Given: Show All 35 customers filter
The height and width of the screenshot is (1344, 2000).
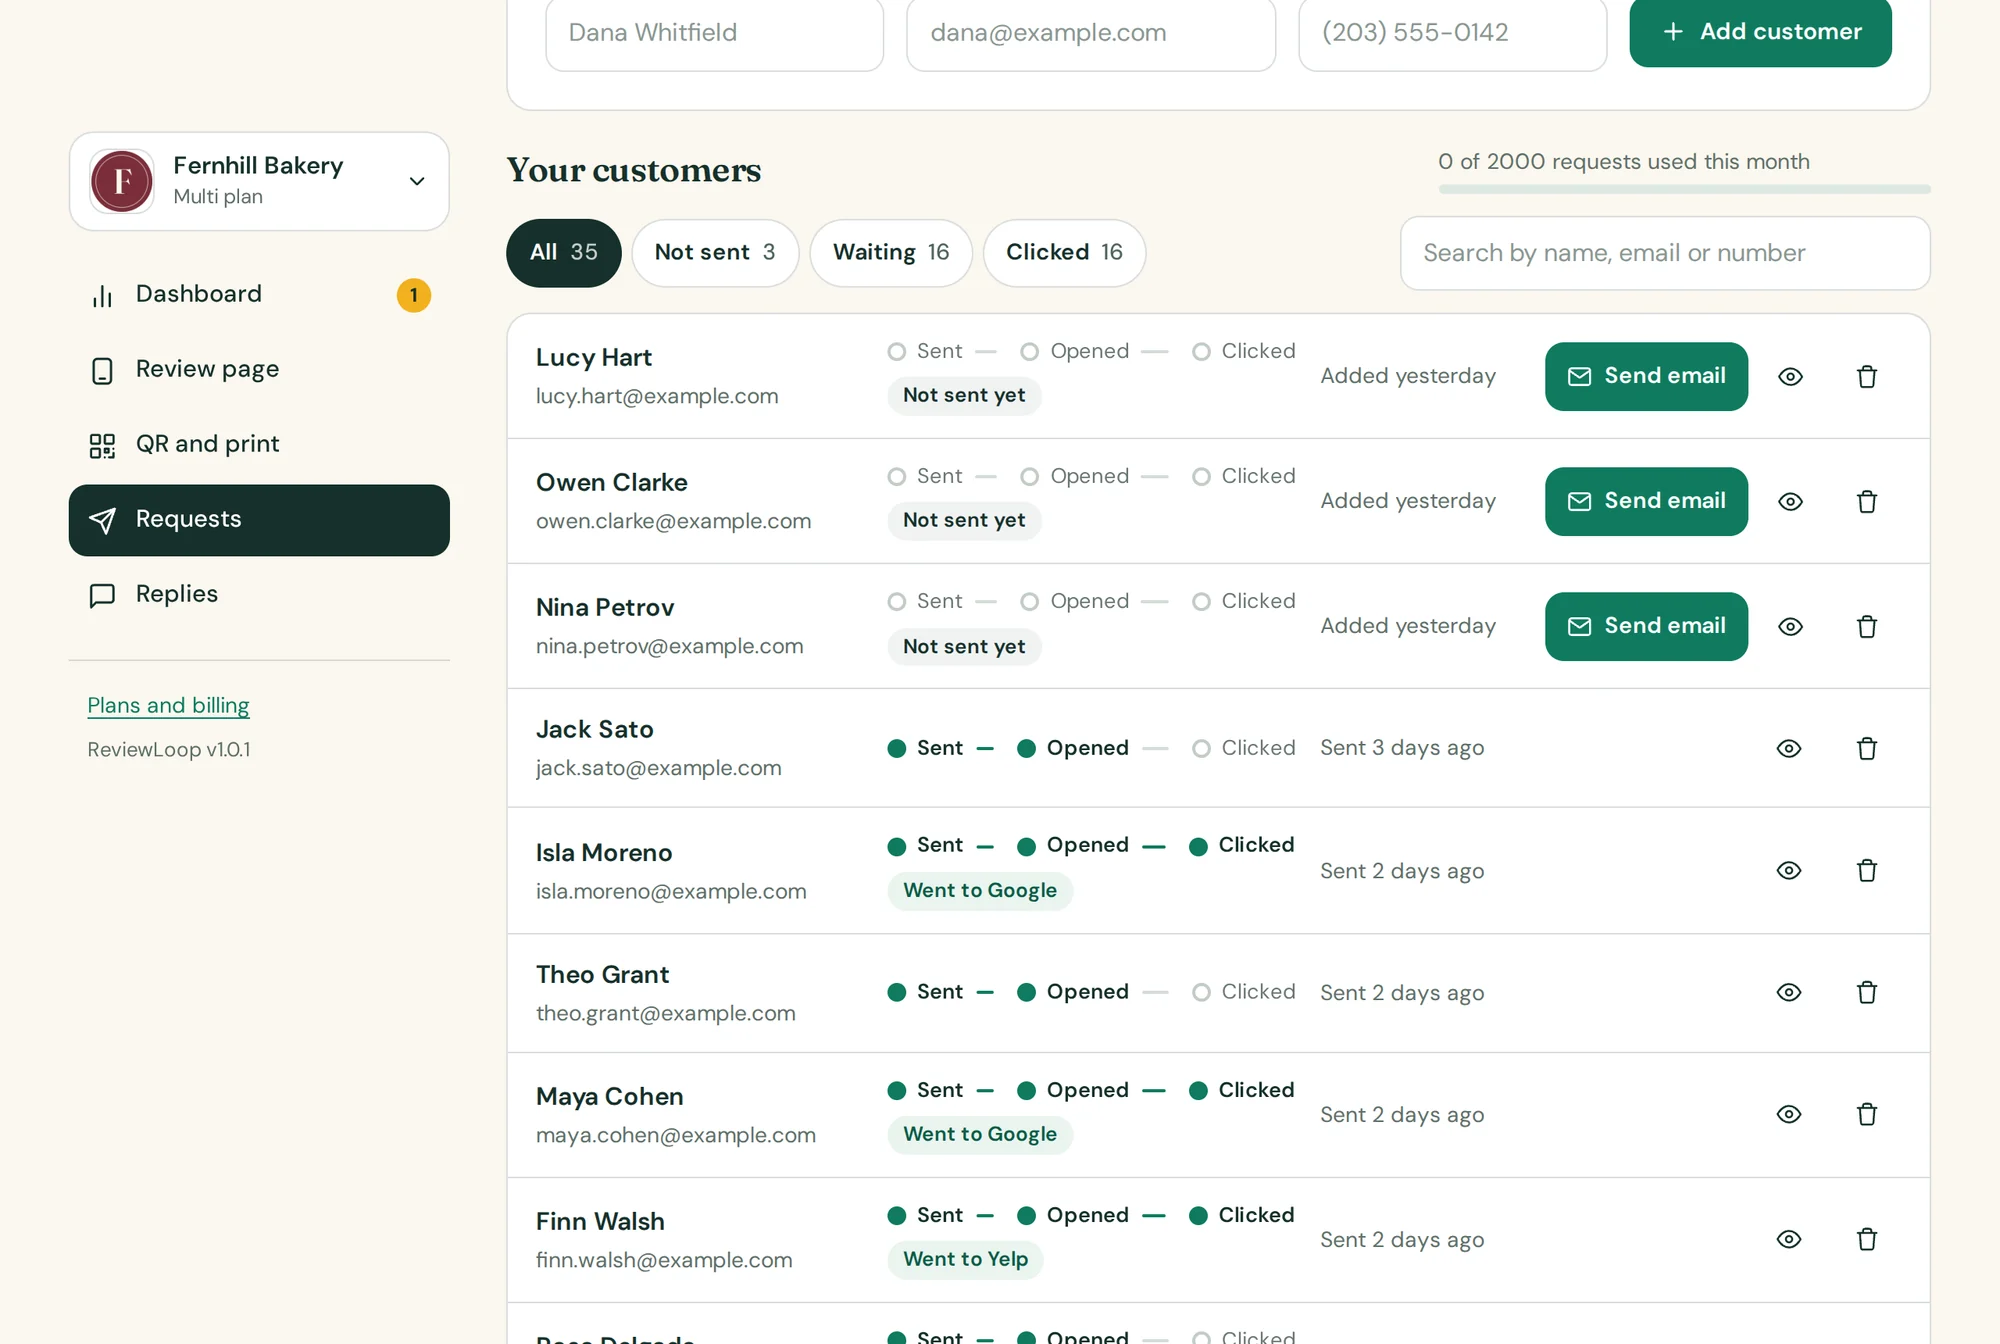Looking at the screenshot, I should click(564, 253).
